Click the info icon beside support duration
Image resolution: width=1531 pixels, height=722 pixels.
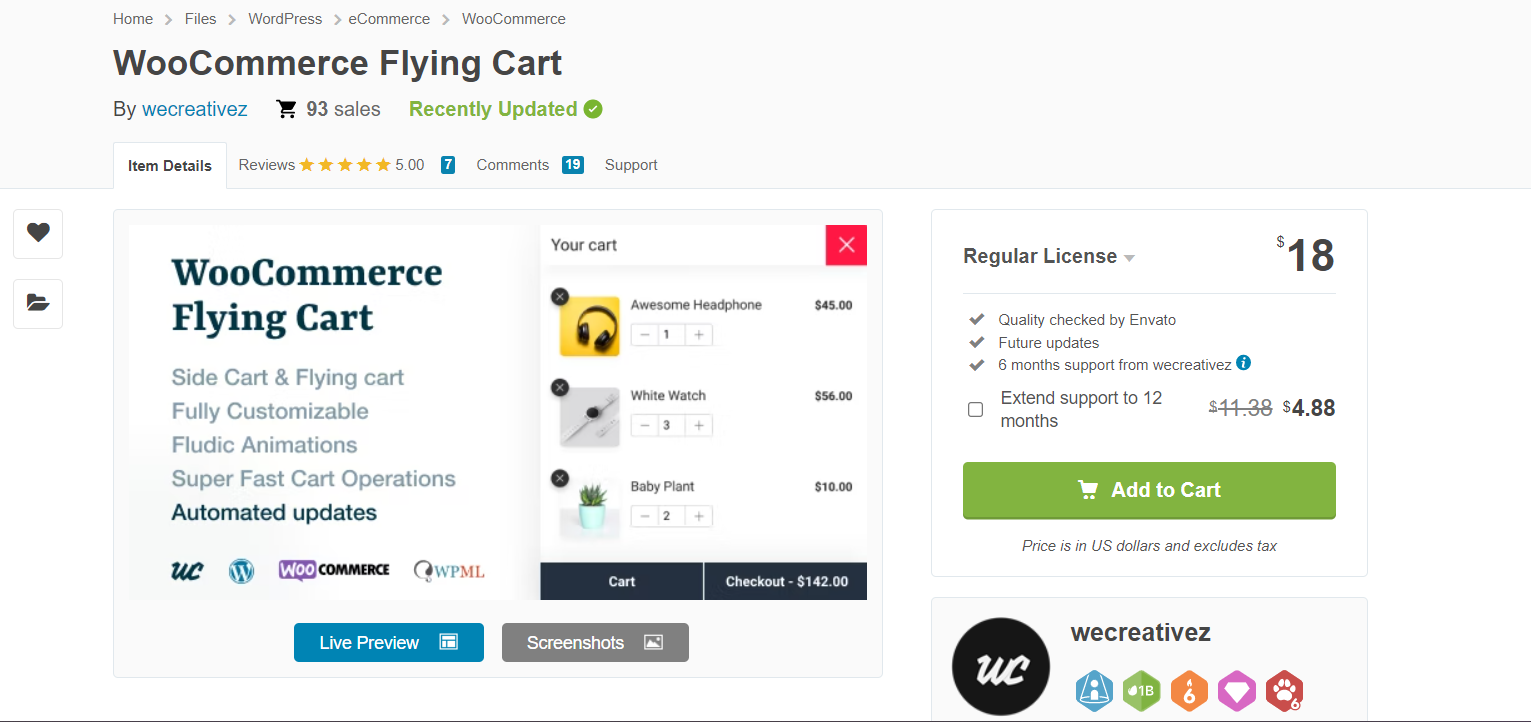point(1243,363)
